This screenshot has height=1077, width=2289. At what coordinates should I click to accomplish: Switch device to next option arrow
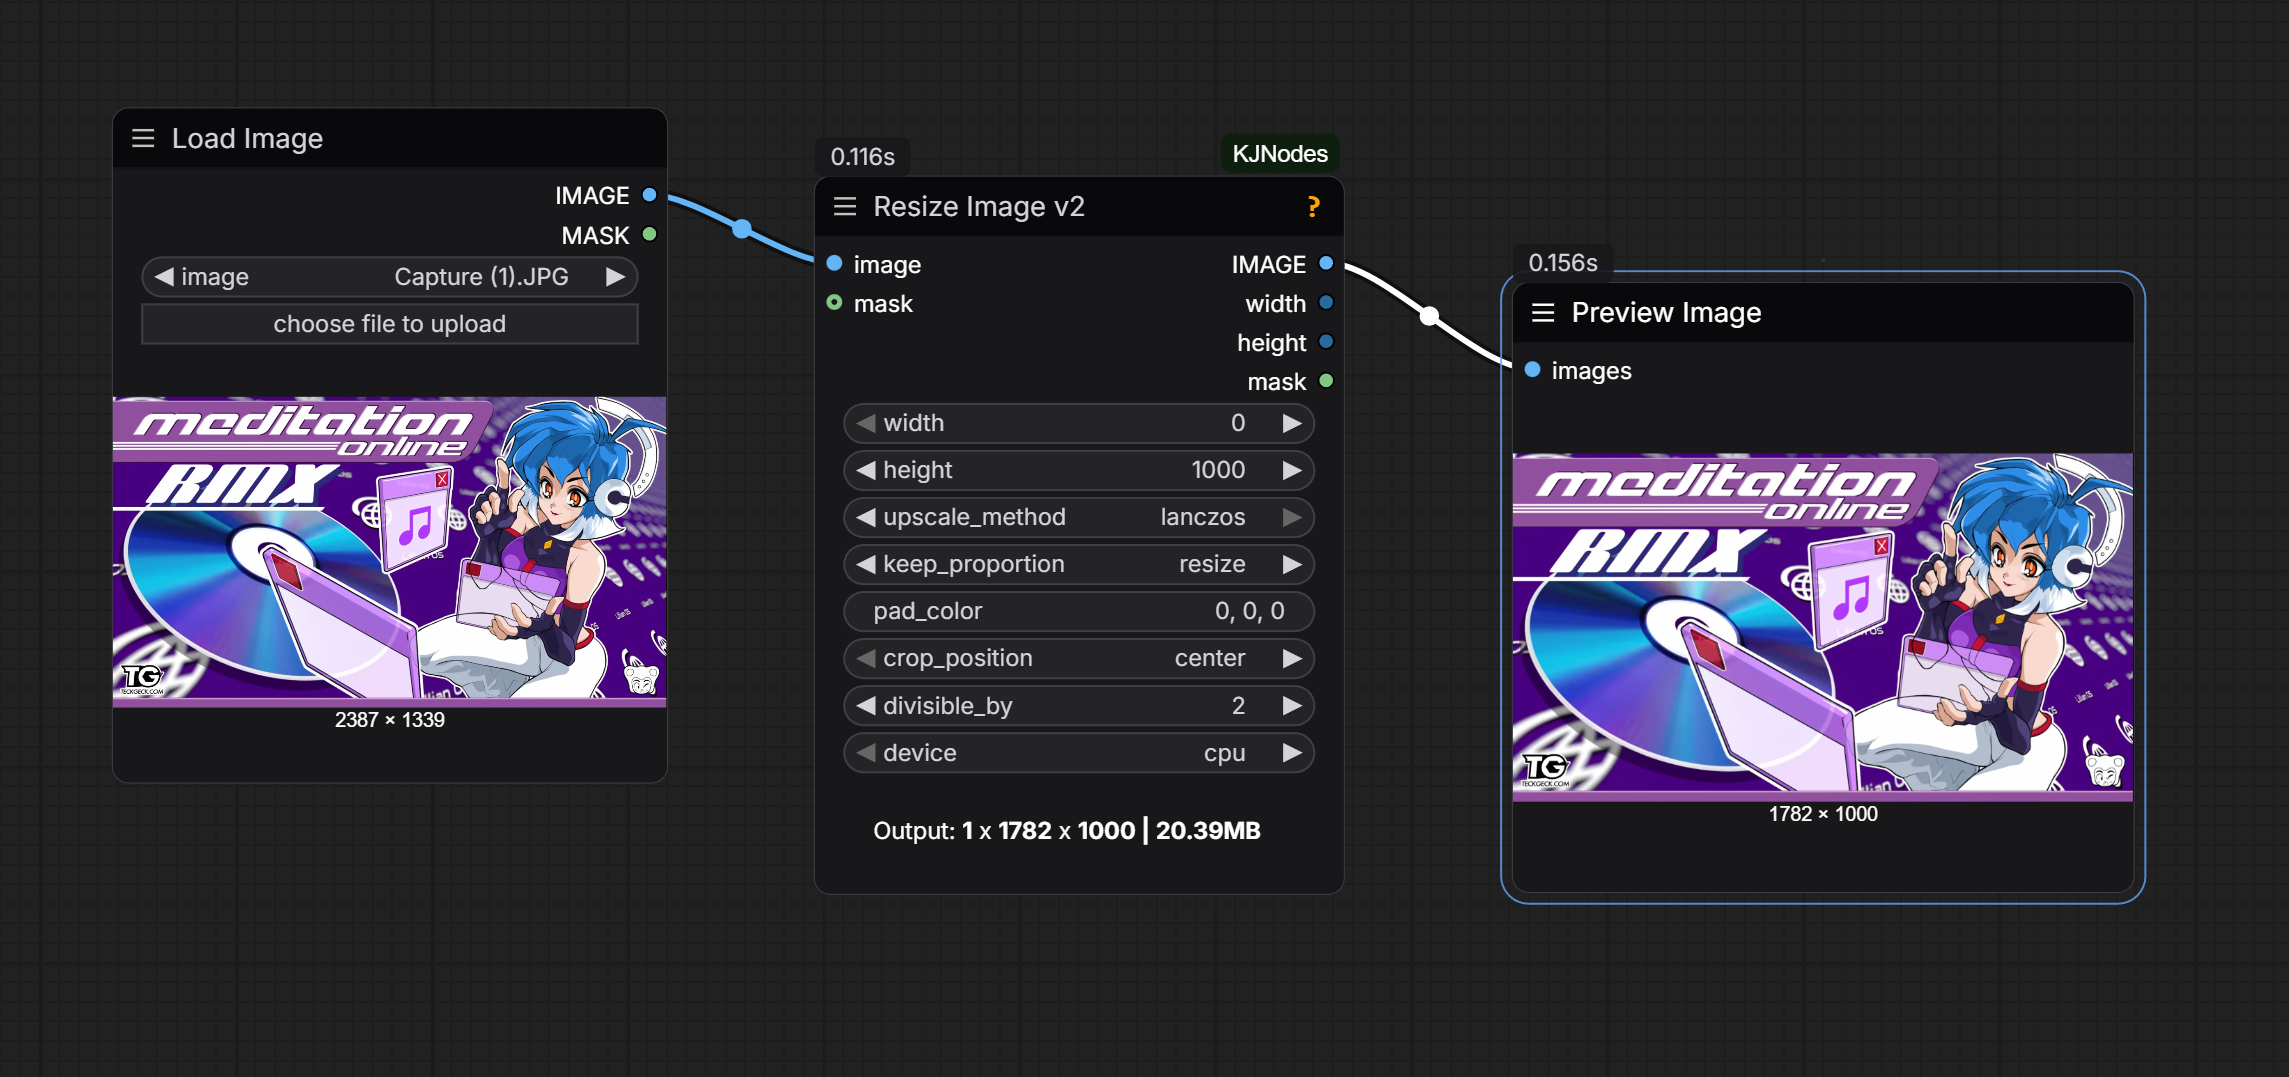[1292, 753]
